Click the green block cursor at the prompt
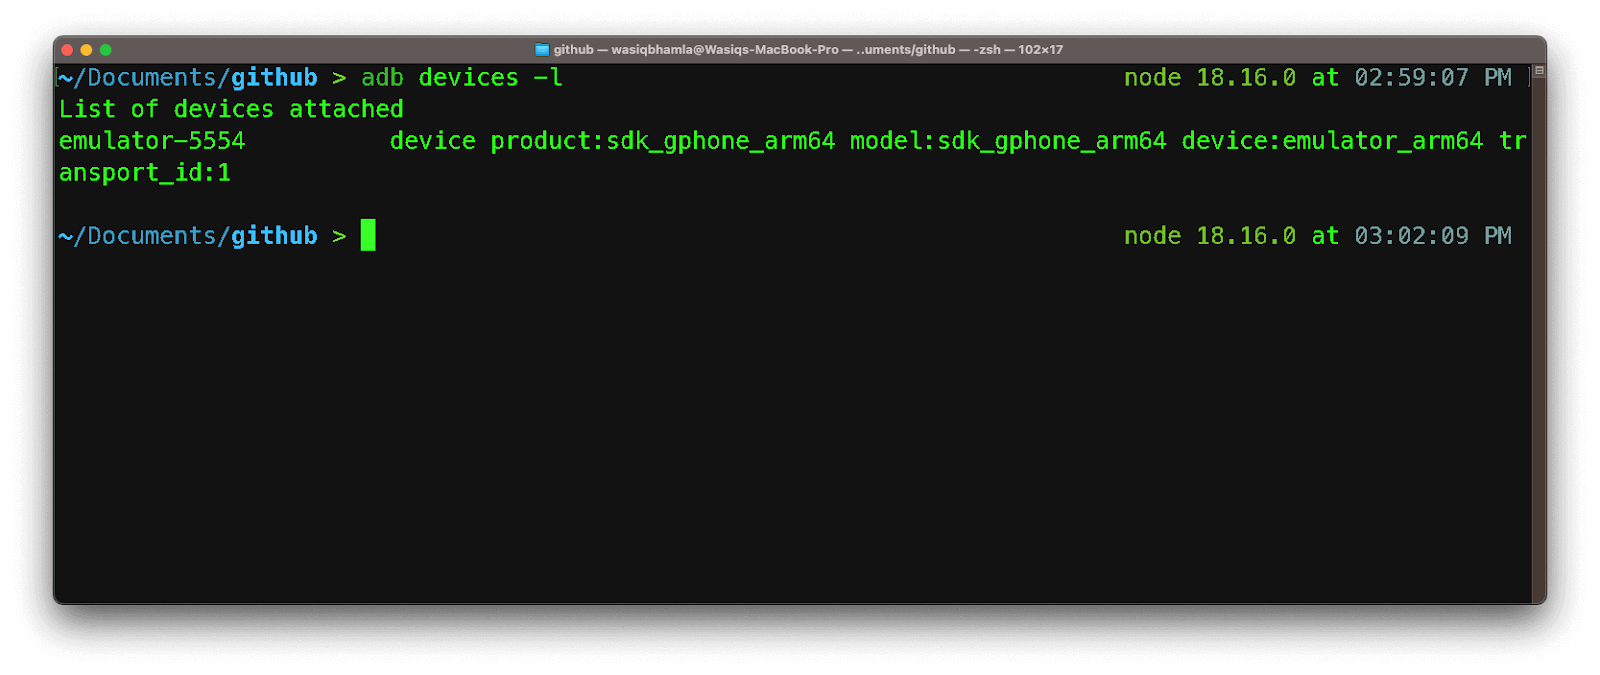Screen dimensions: 1600x675 click(x=368, y=235)
